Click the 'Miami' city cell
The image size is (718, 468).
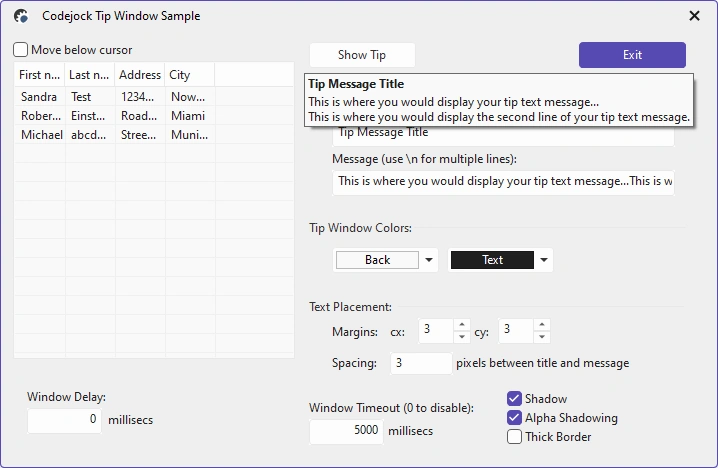[x=188, y=116]
